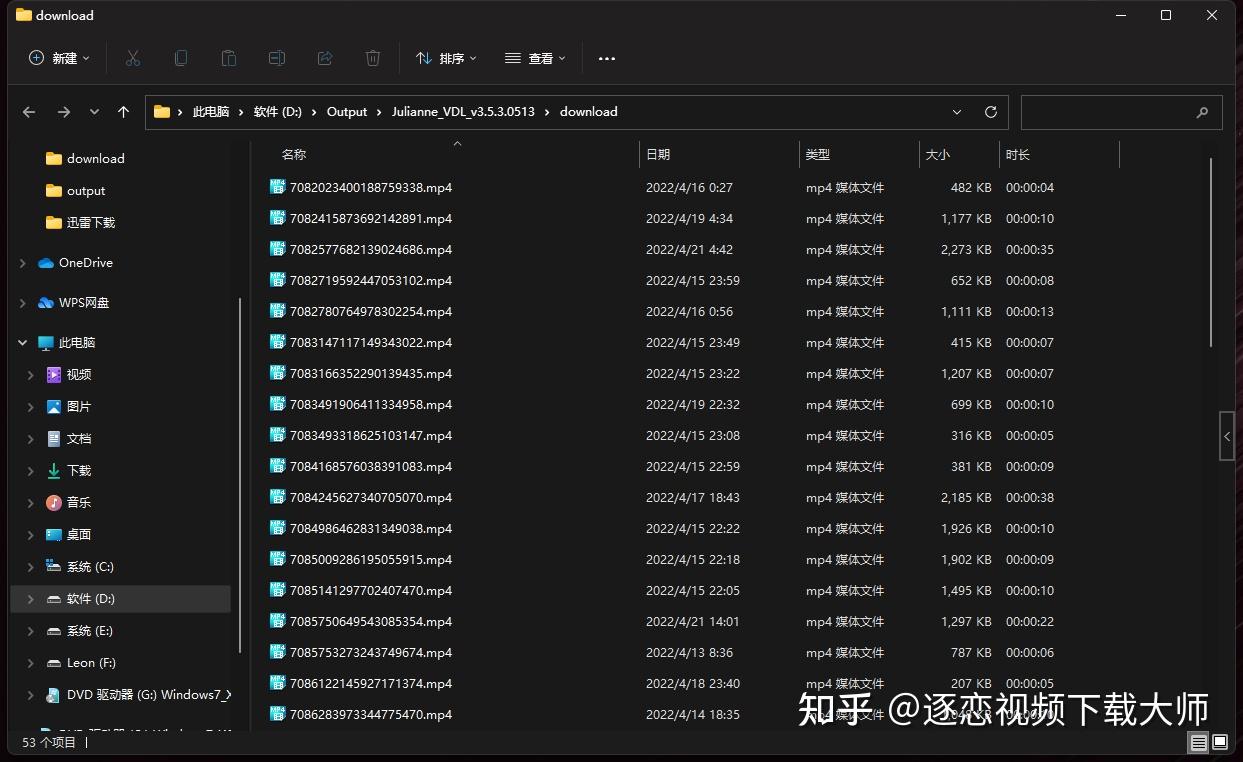Image resolution: width=1243 pixels, height=762 pixels.
Task: Click the file icon of 7082023400188759338.mp4
Action: [278, 187]
